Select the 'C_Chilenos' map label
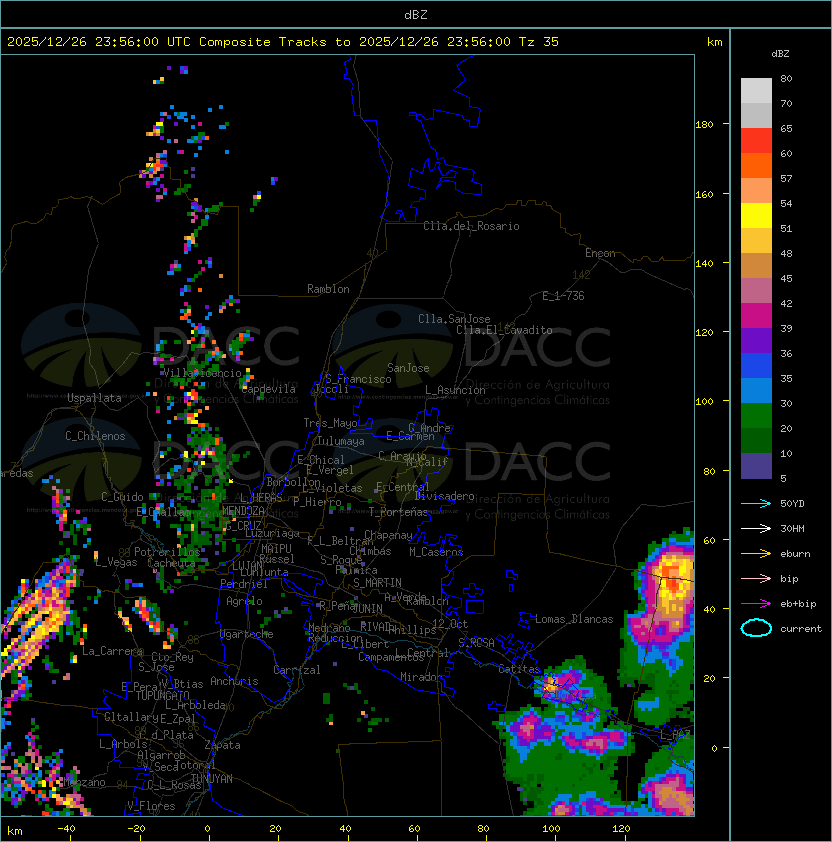832x842 pixels. pos(95,437)
